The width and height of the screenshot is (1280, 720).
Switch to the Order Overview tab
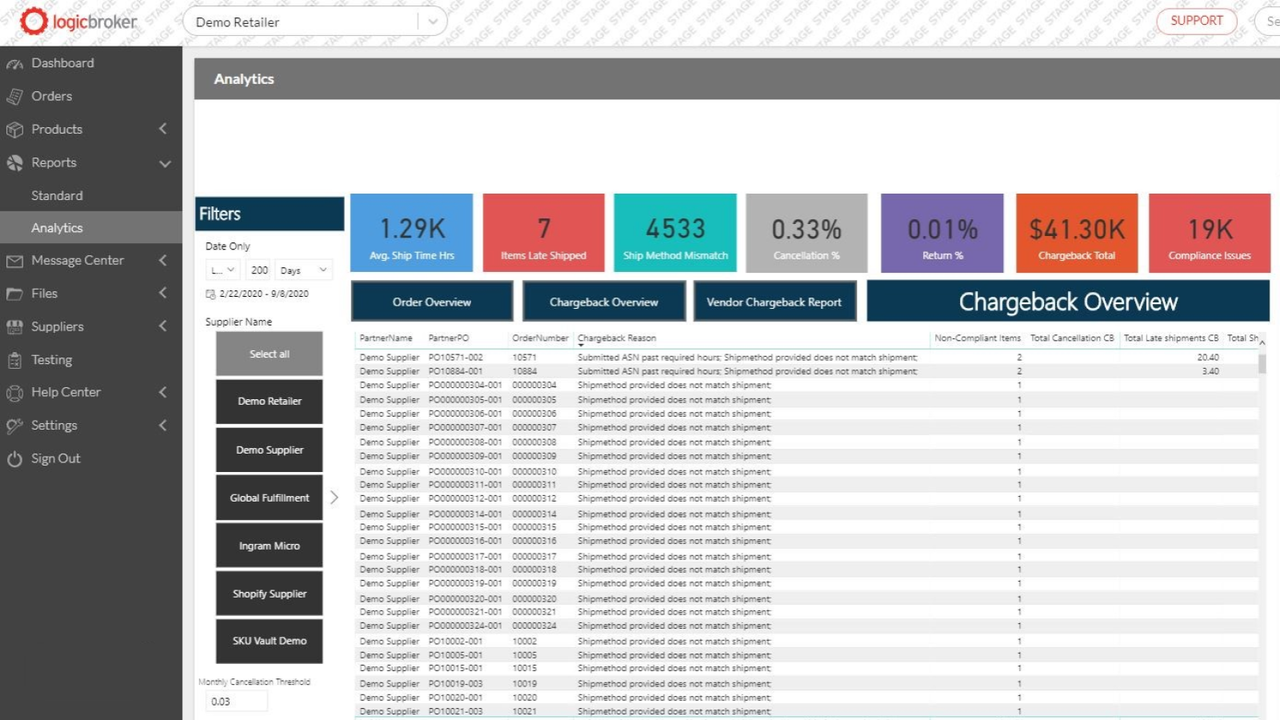pos(432,301)
